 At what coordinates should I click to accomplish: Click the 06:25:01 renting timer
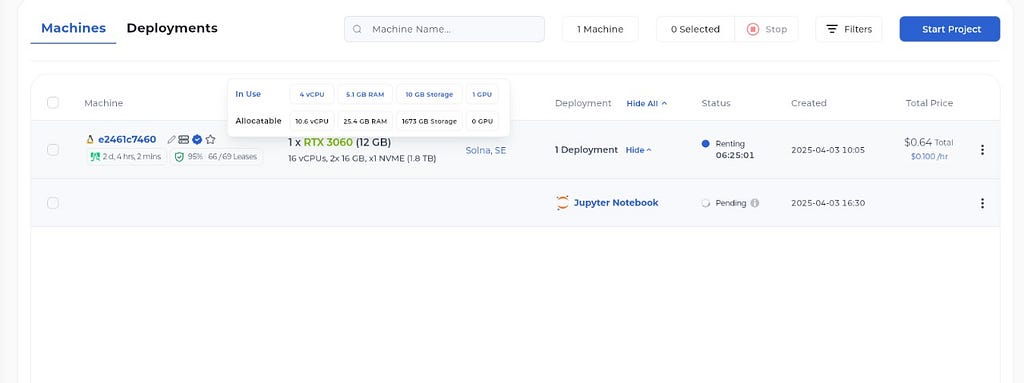coord(735,156)
